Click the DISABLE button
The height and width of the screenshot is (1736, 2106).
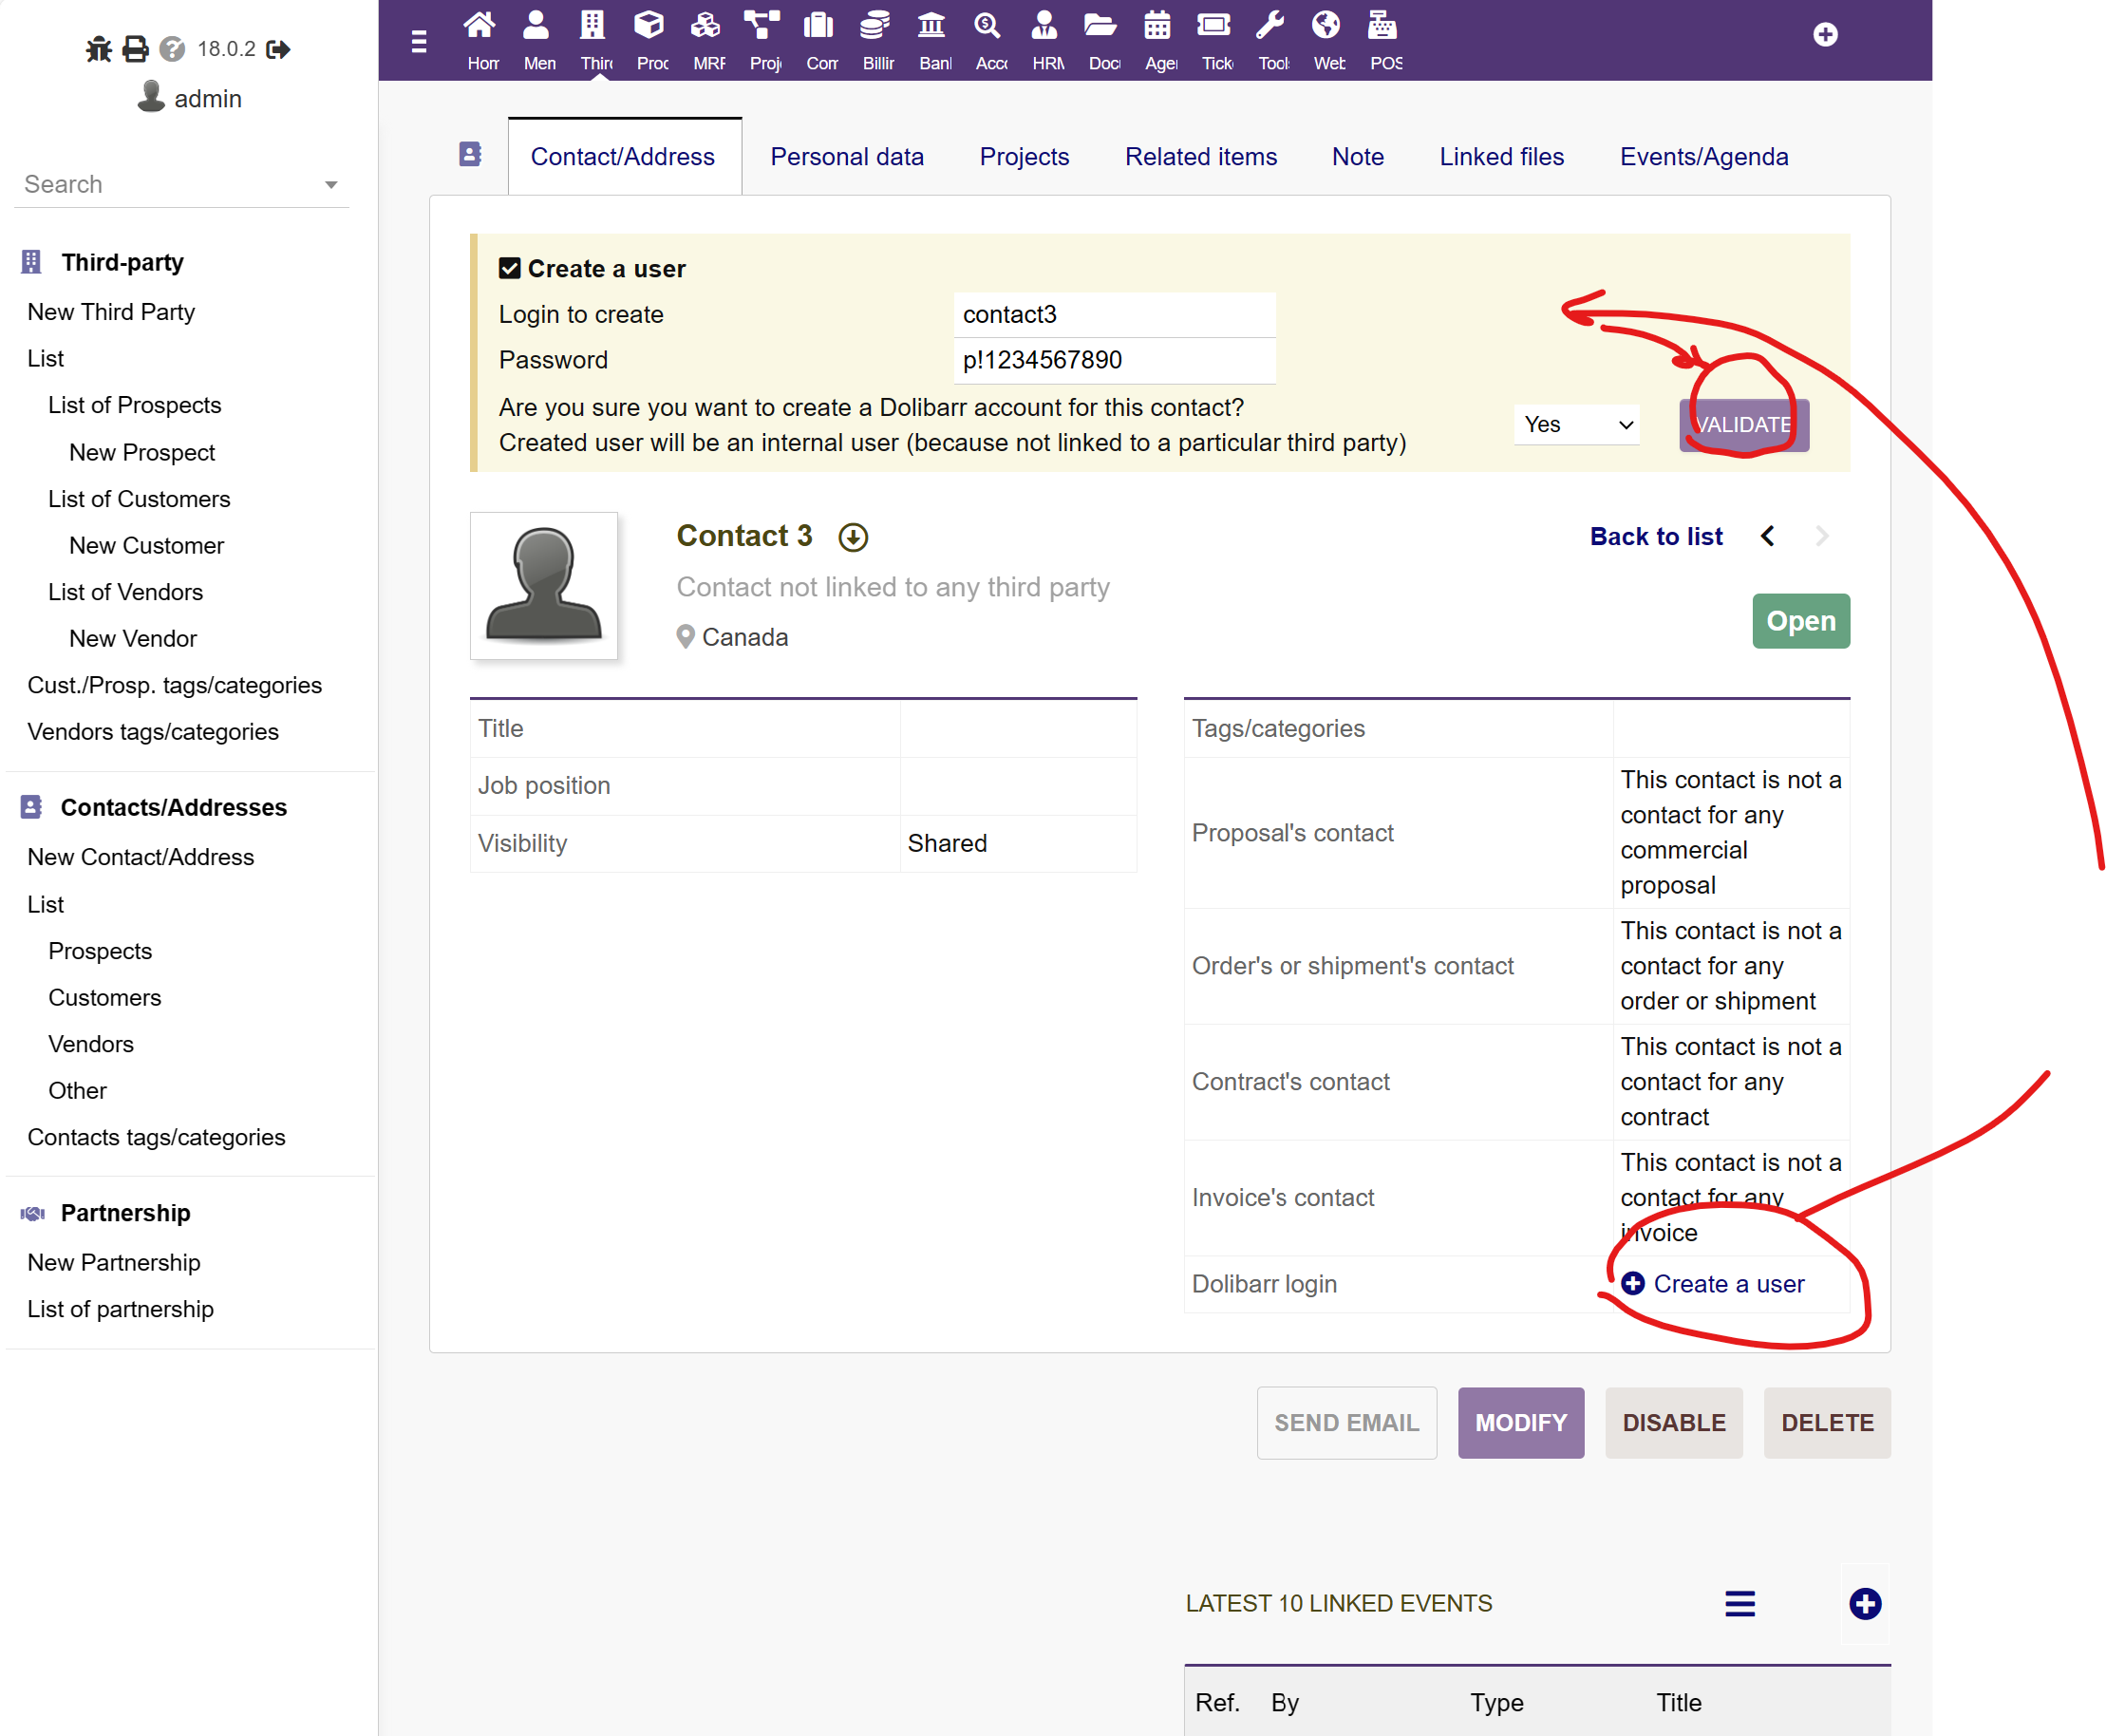pyautogui.click(x=1674, y=1422)
